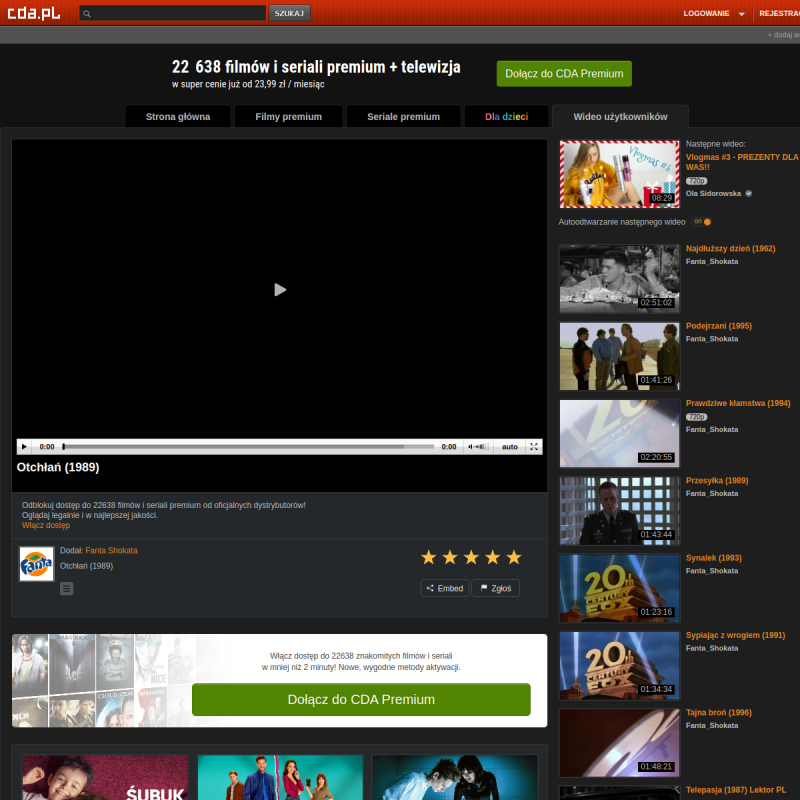Open the Dla dzieci tab

pos(507,116)
